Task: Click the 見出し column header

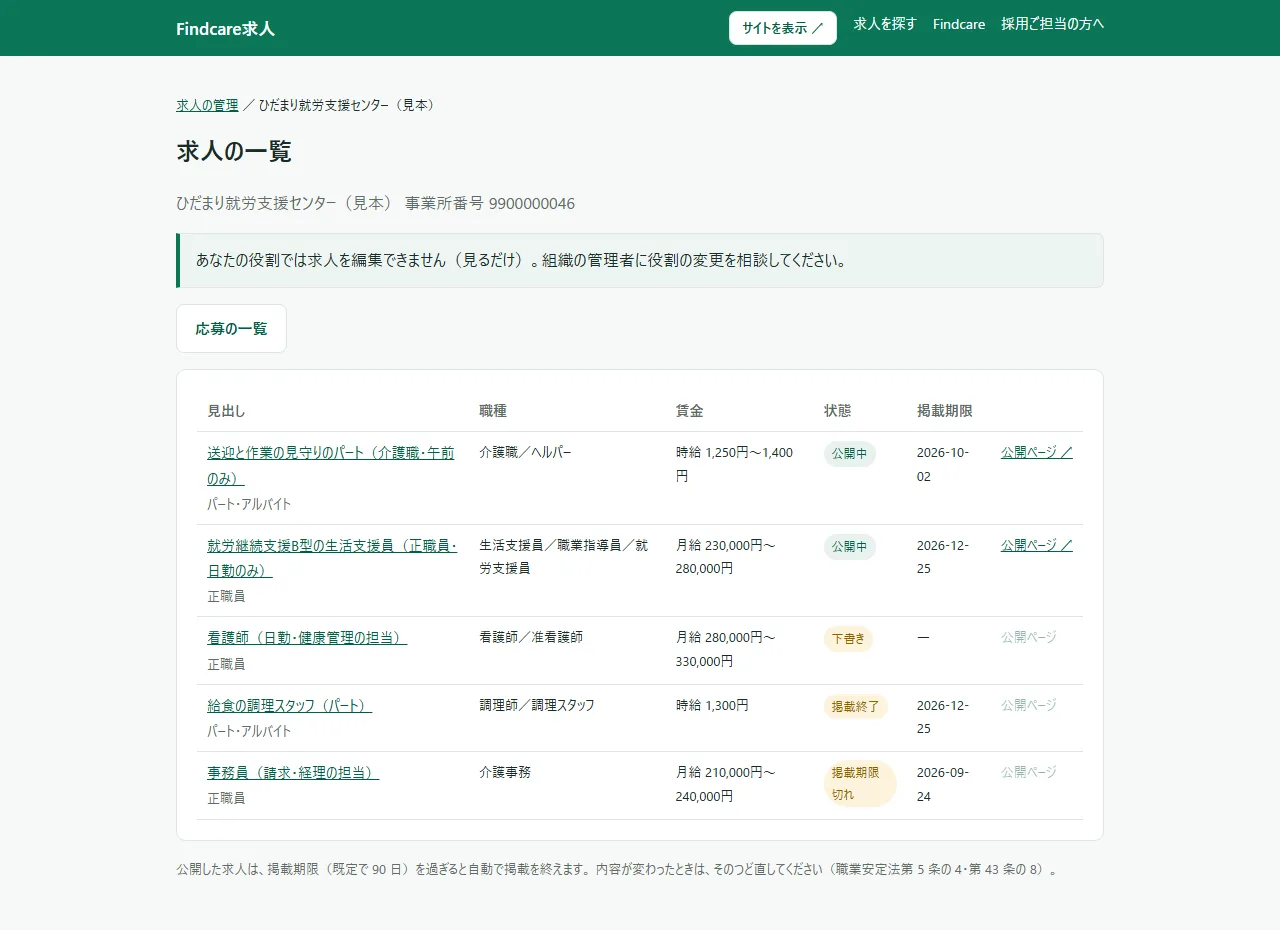Action: point(226,411)
